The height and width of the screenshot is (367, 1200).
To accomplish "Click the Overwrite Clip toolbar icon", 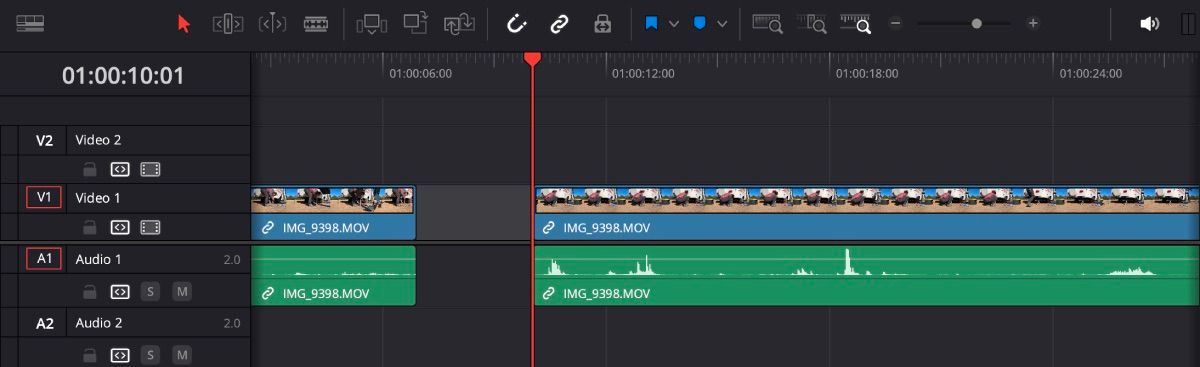I will [x=415, y=23].
